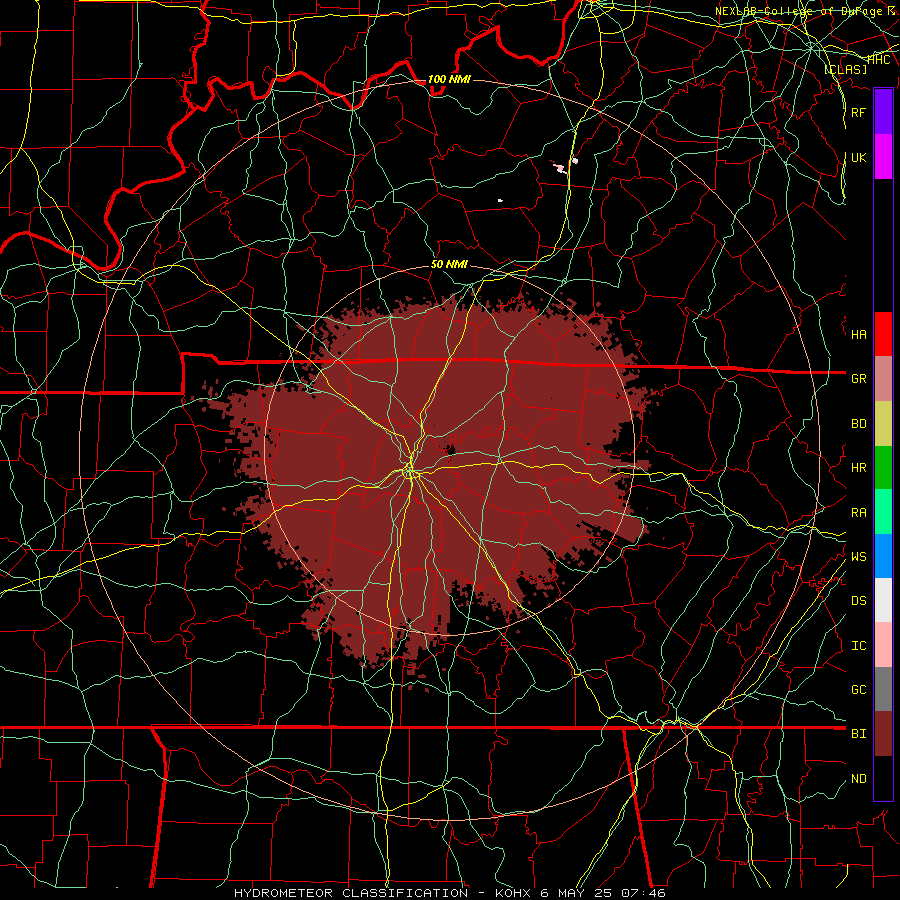900x900 pixels.
Task: Click the RA legend label
Action: pyautogui.click(x=858, y=512)
